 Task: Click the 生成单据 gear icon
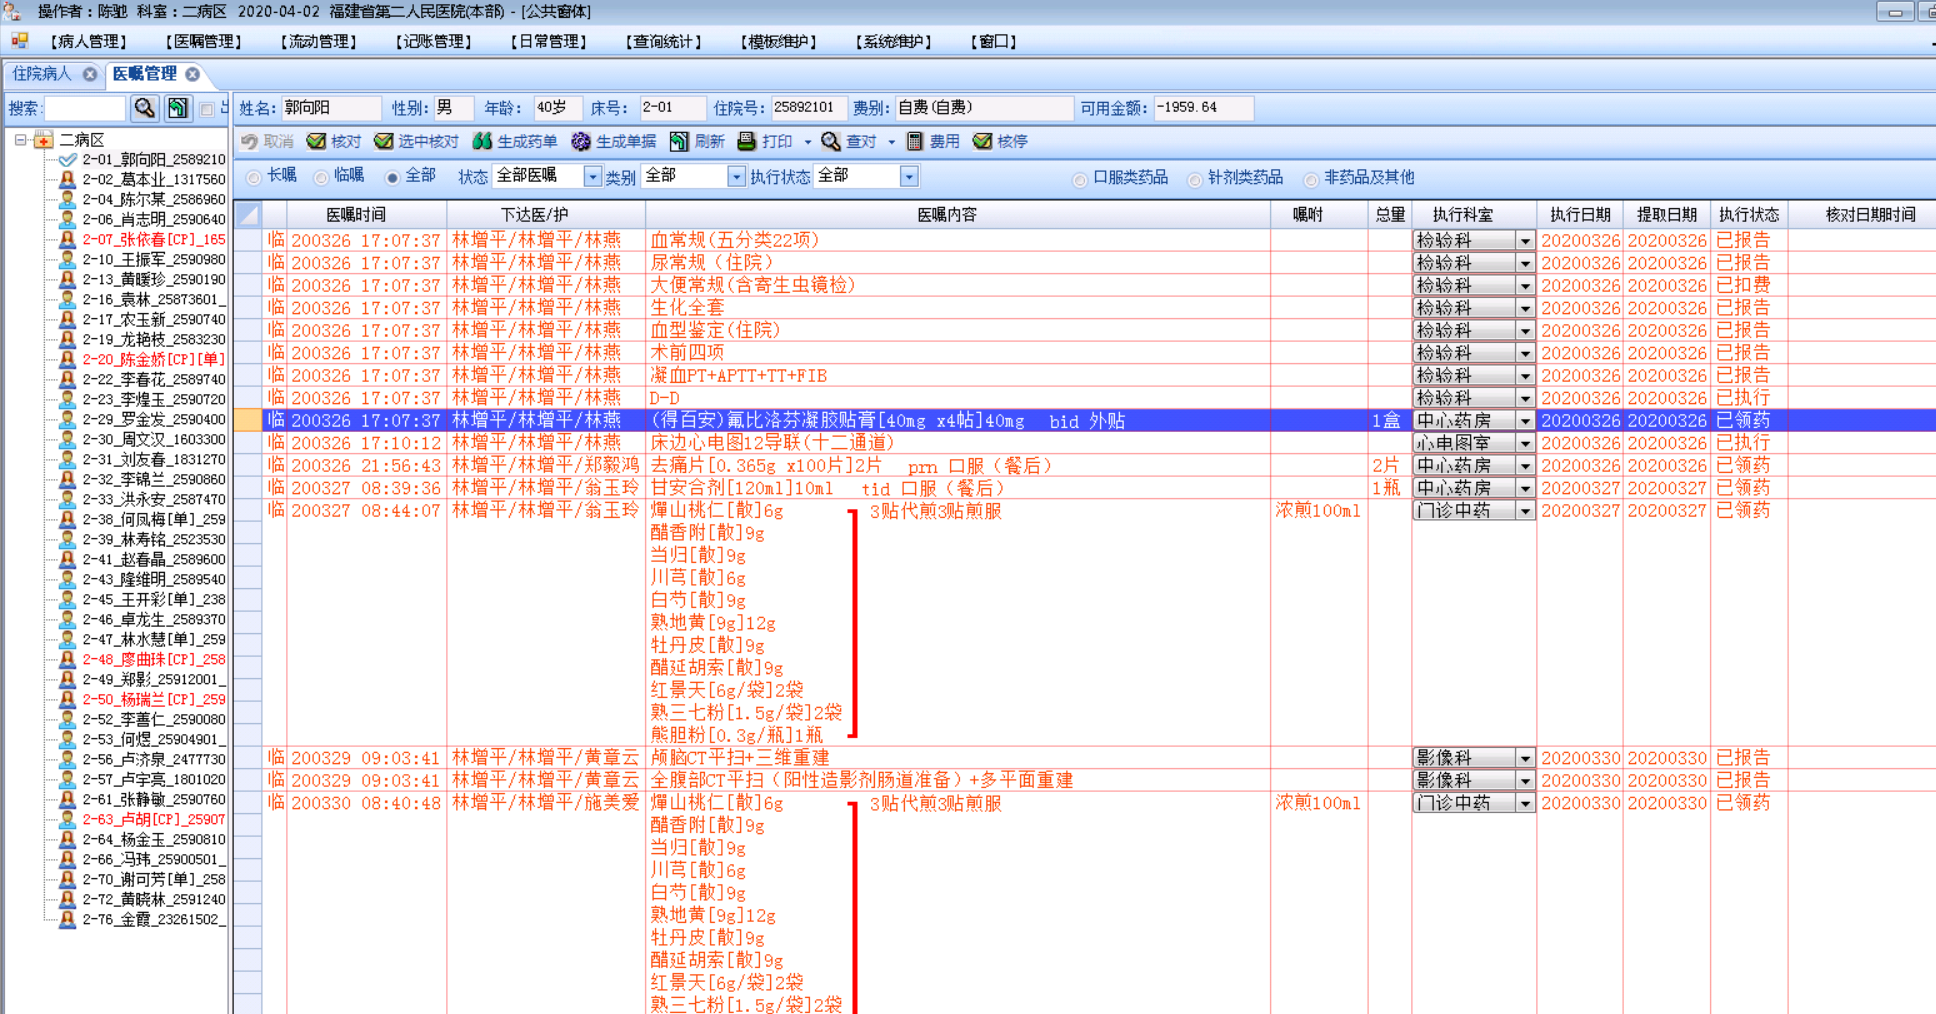[580, 142]
